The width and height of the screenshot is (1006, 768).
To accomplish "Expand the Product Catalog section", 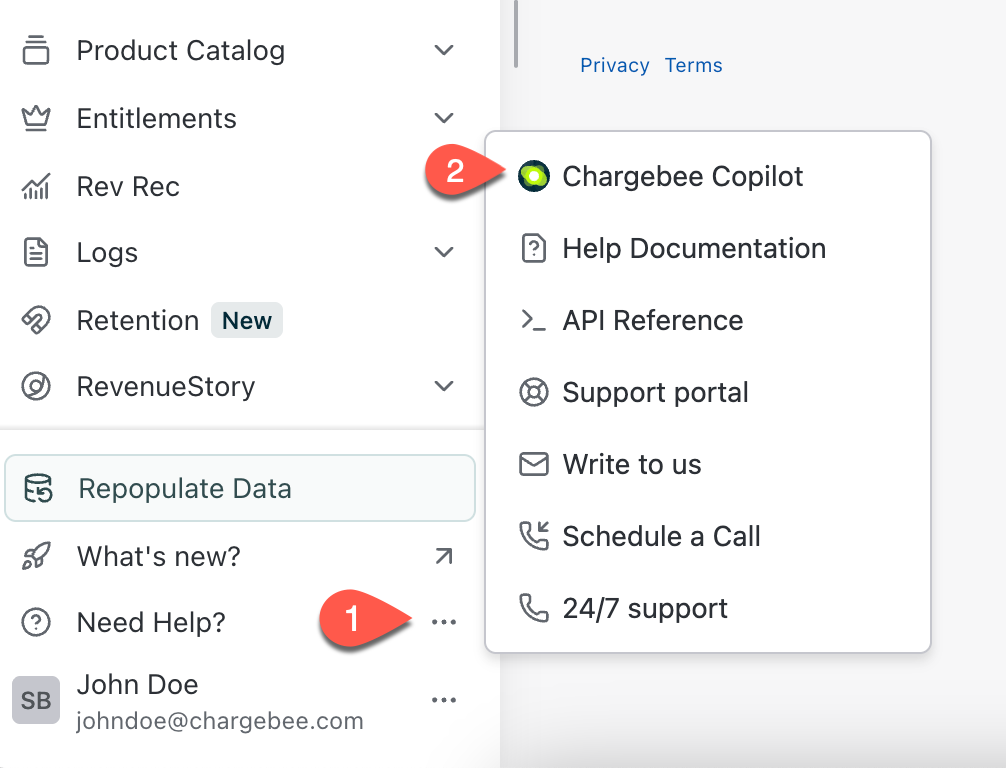I will point(443,50).
